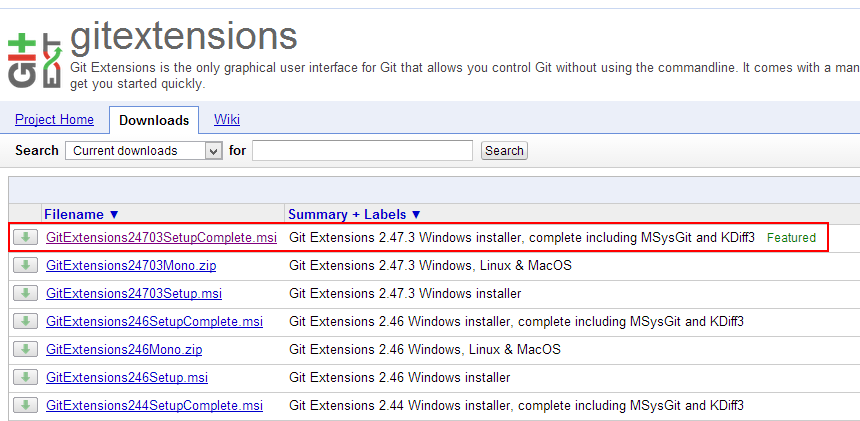Switch to the Wiki tab
Viewport: 860px width, 421px height.
227,120
